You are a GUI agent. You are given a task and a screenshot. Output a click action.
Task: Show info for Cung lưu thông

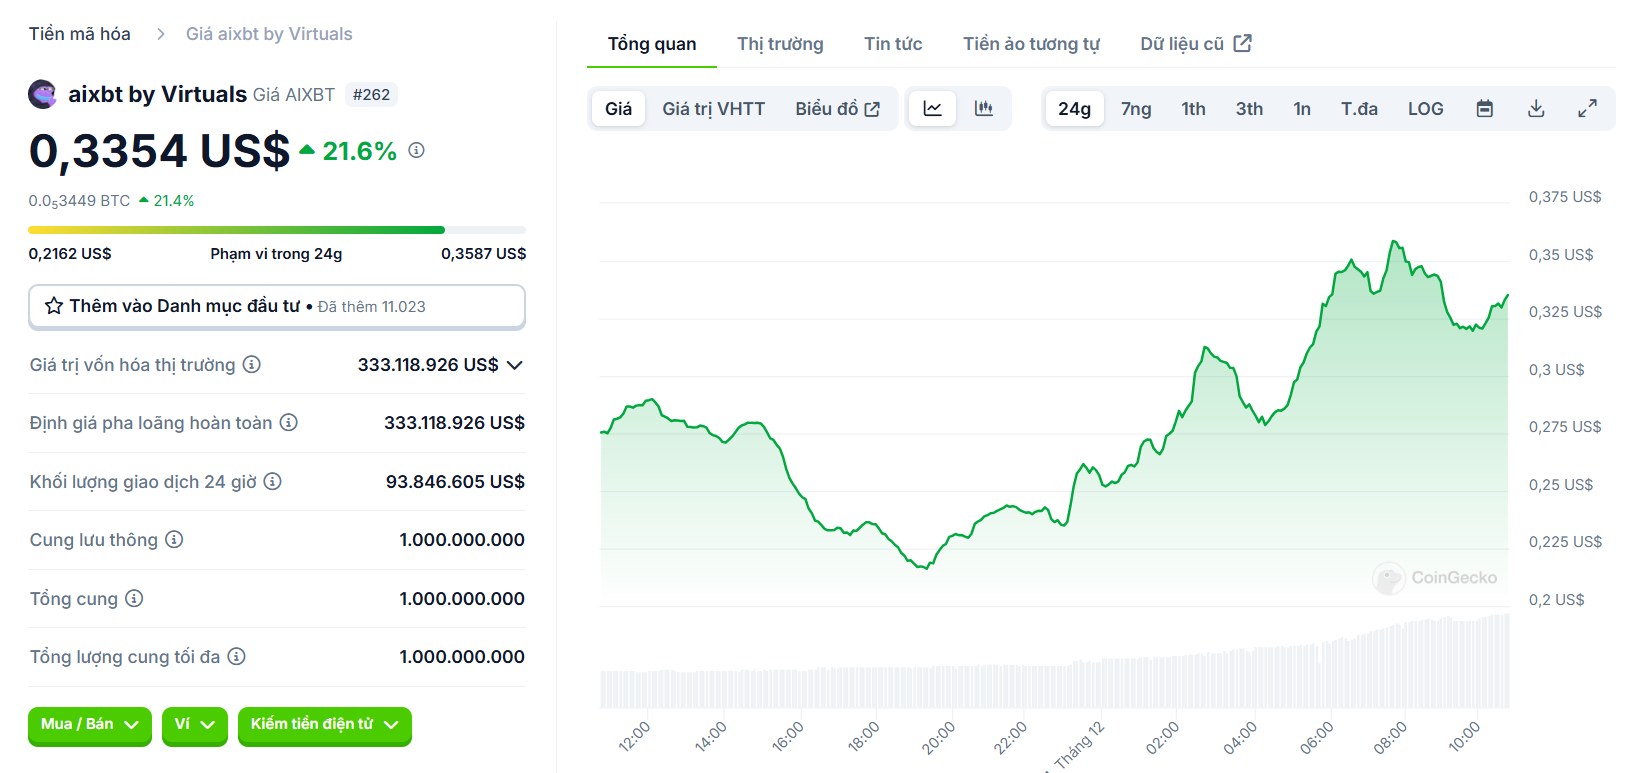[x=174, y=539]
